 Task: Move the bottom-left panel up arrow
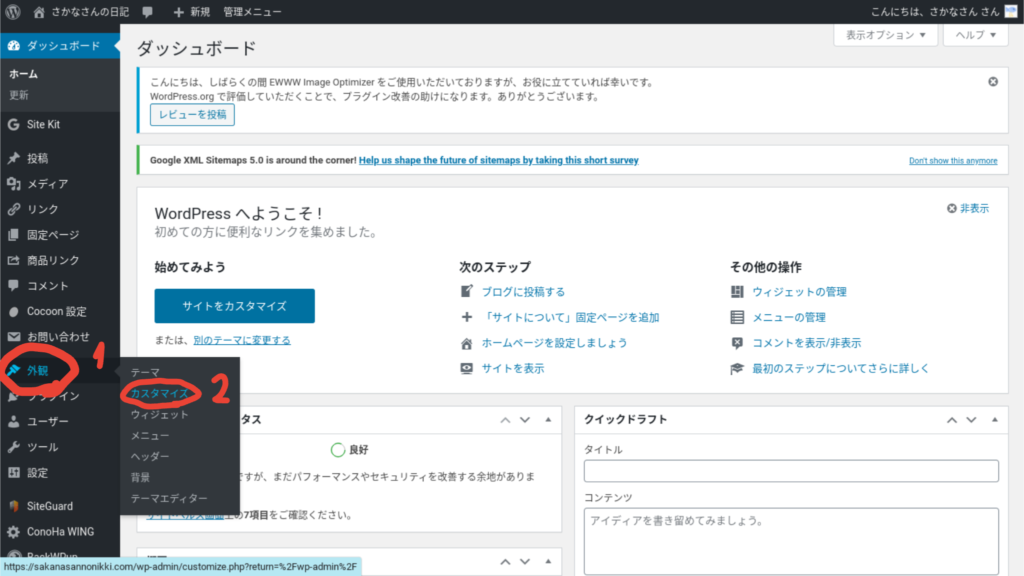(x=505, y=562)
